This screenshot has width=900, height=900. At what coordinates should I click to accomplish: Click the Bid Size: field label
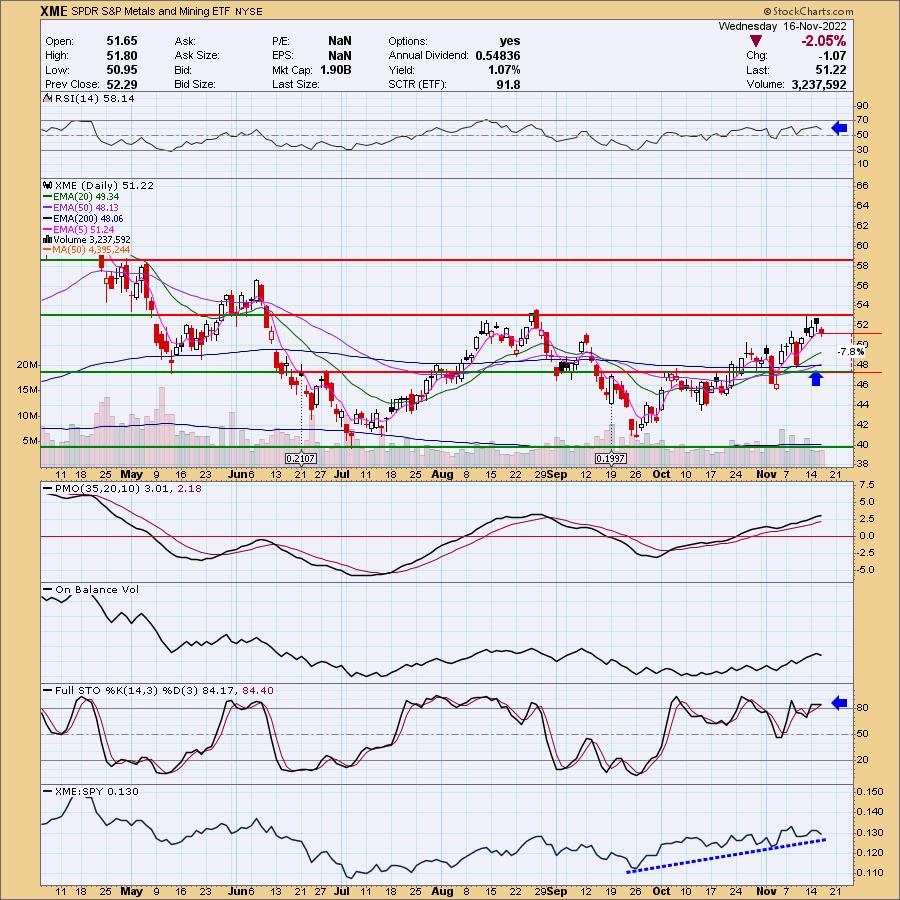195,84
